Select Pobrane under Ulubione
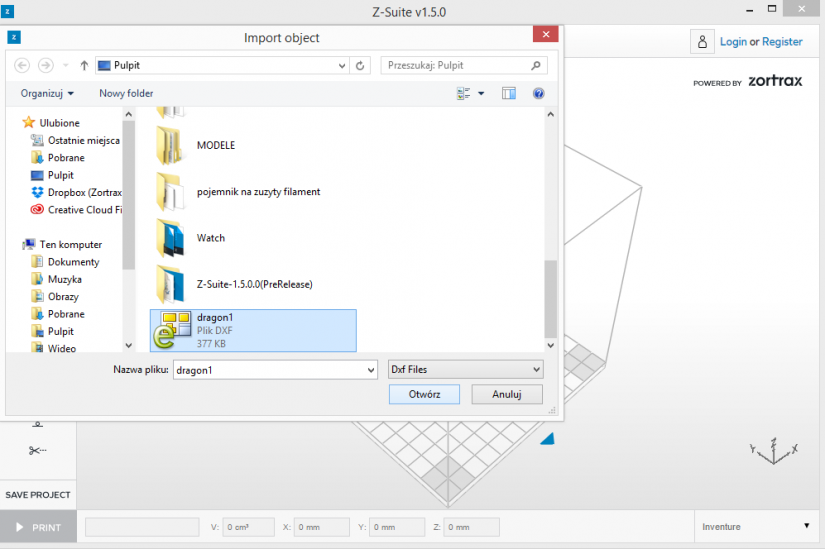The image size is (825, 549). coord(58,158)
